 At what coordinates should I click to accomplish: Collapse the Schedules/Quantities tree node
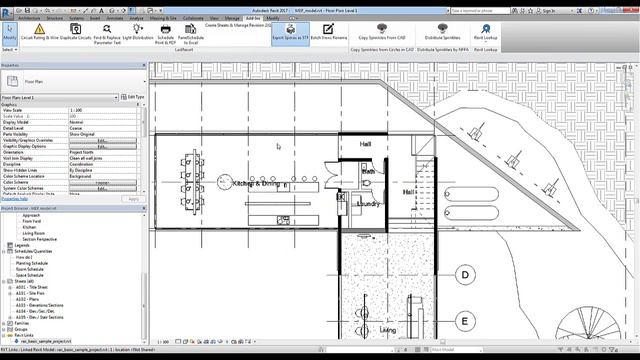tap(4, 251)
